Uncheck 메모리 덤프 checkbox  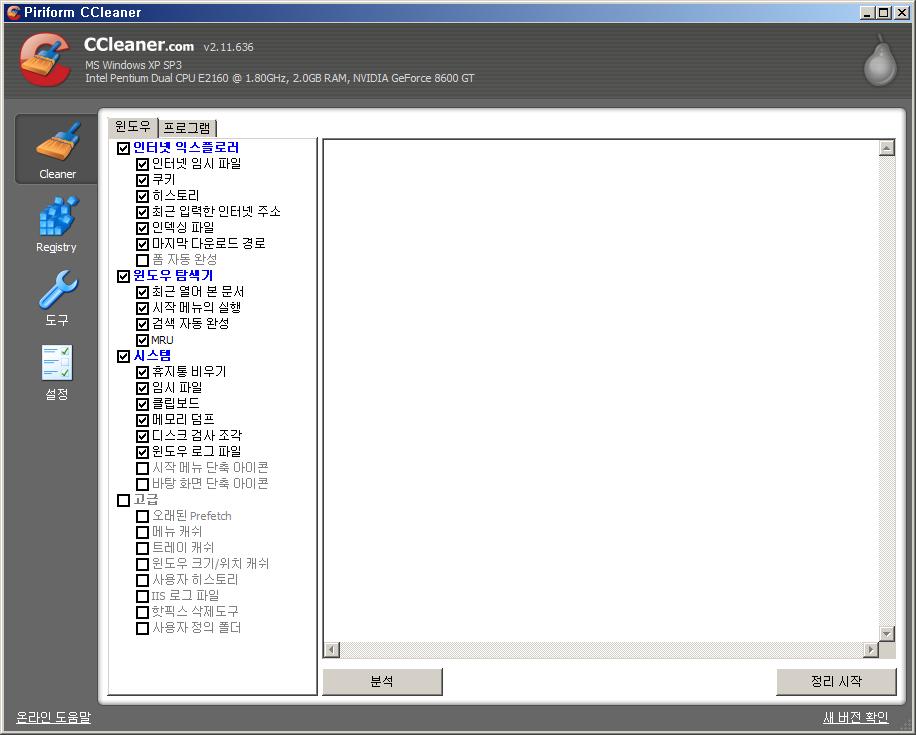tap(142, 420)
